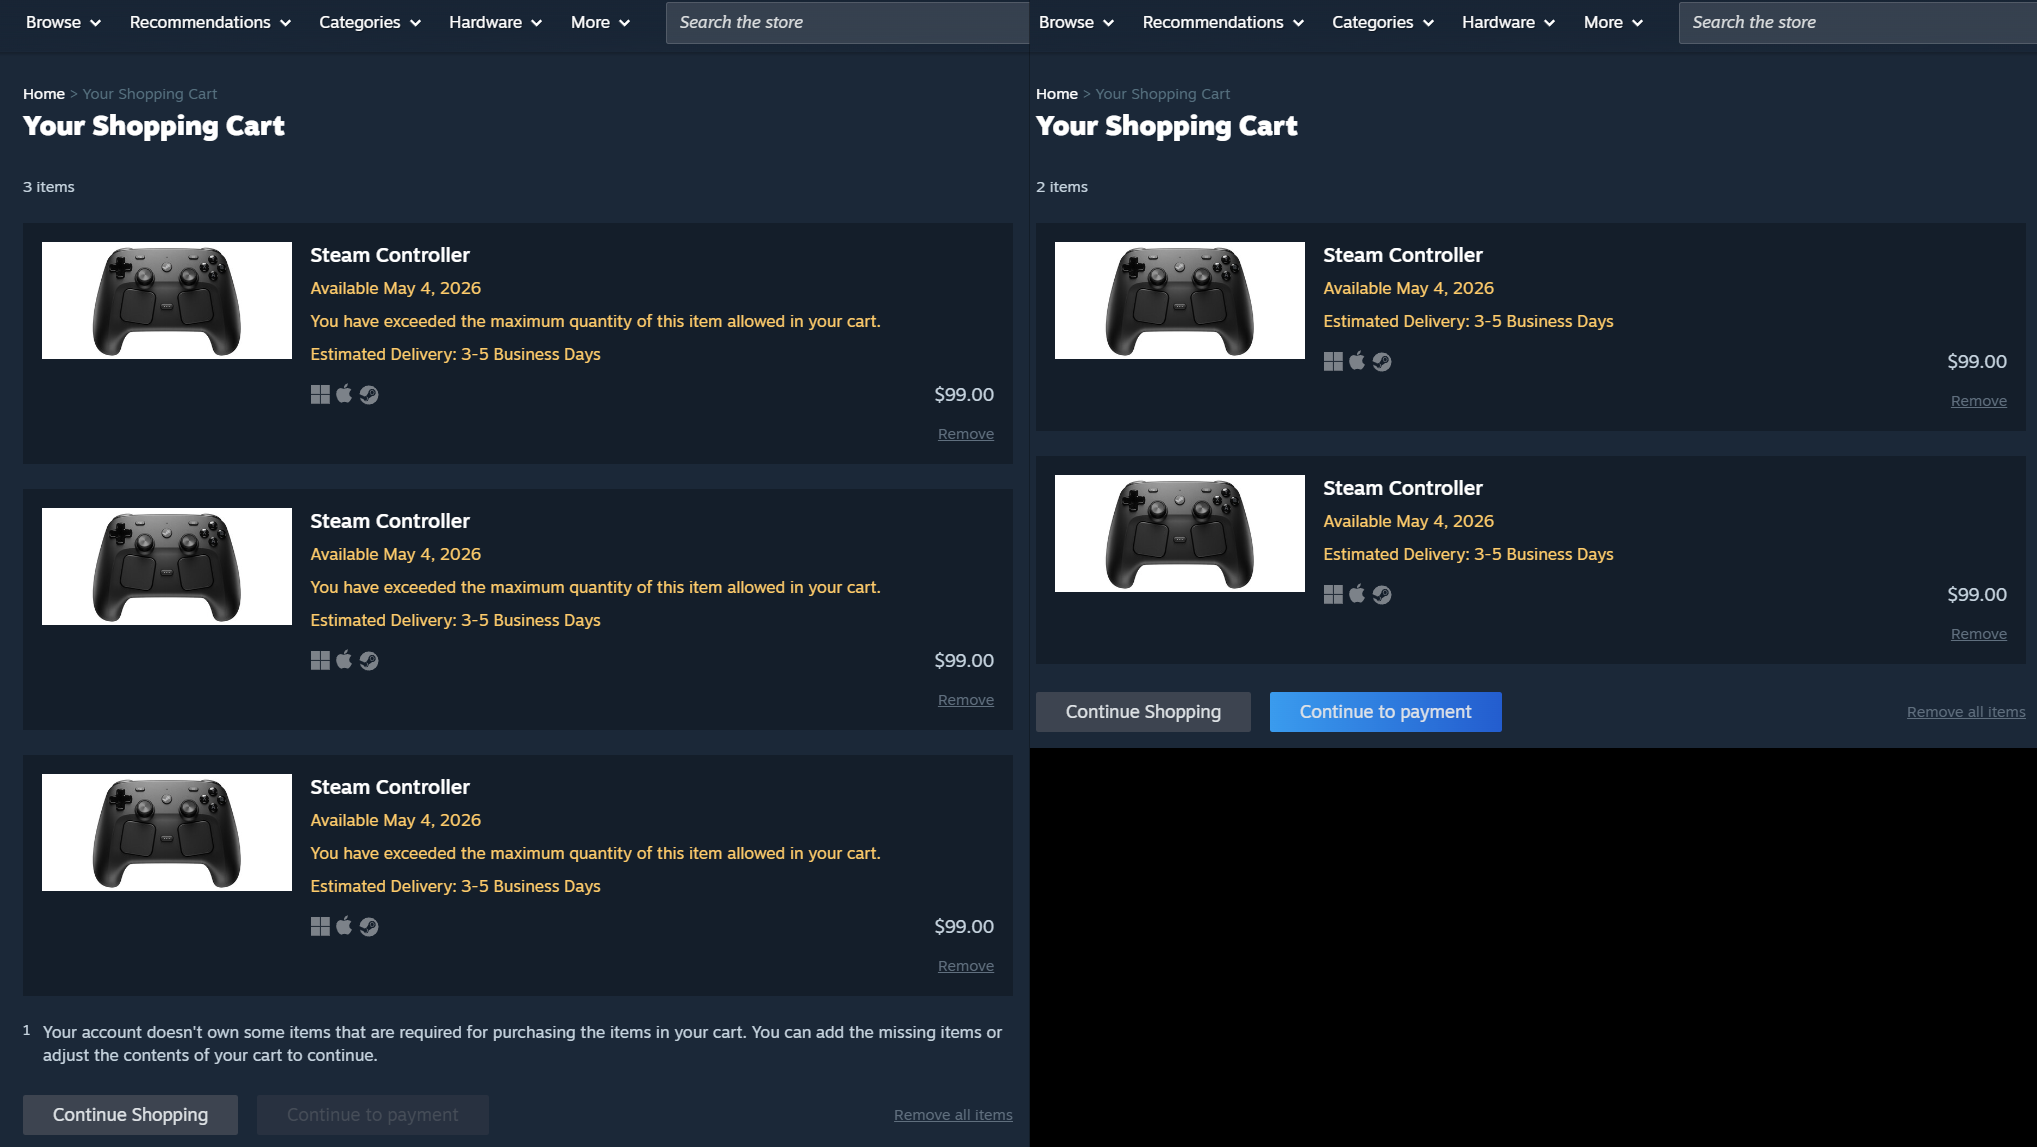This screenshot has width=2037, height=1147.
Task: Click Remove all items in right cart
Action: [1966, 712]
